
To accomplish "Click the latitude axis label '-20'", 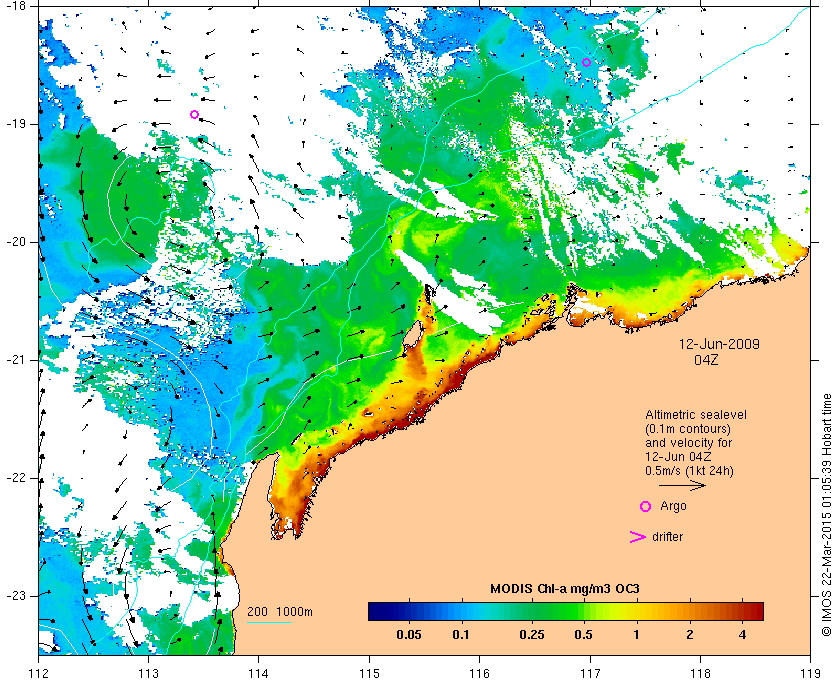I will tap(14, 242).
